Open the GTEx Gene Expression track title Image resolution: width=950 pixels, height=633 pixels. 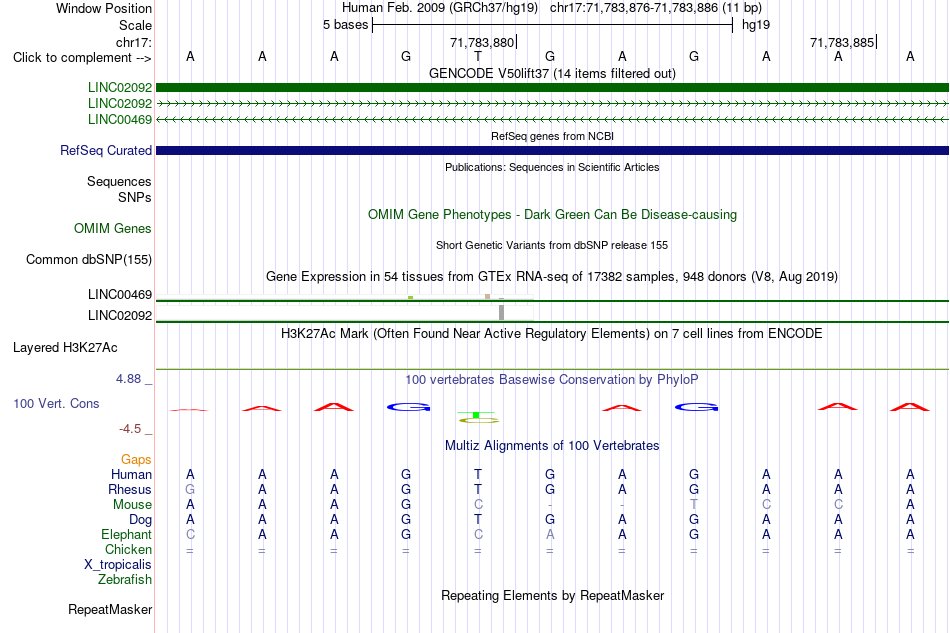(x=552, y=277)
